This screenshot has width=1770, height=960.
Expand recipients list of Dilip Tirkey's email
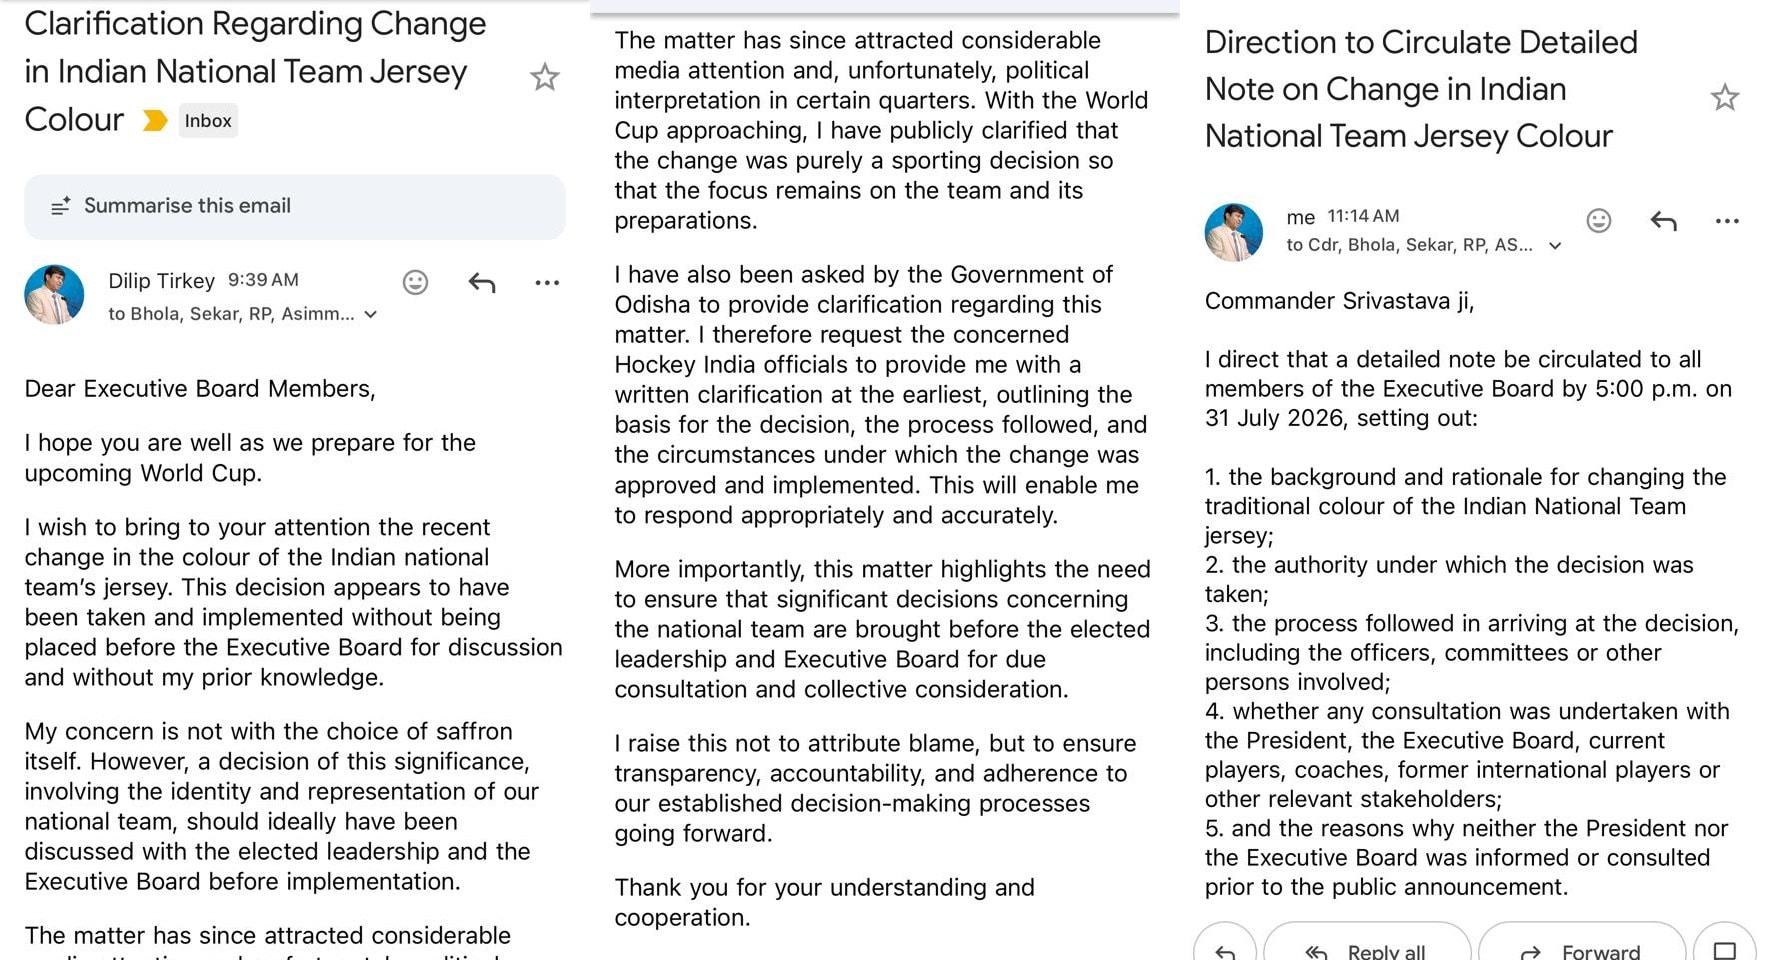tap(371, 314)
